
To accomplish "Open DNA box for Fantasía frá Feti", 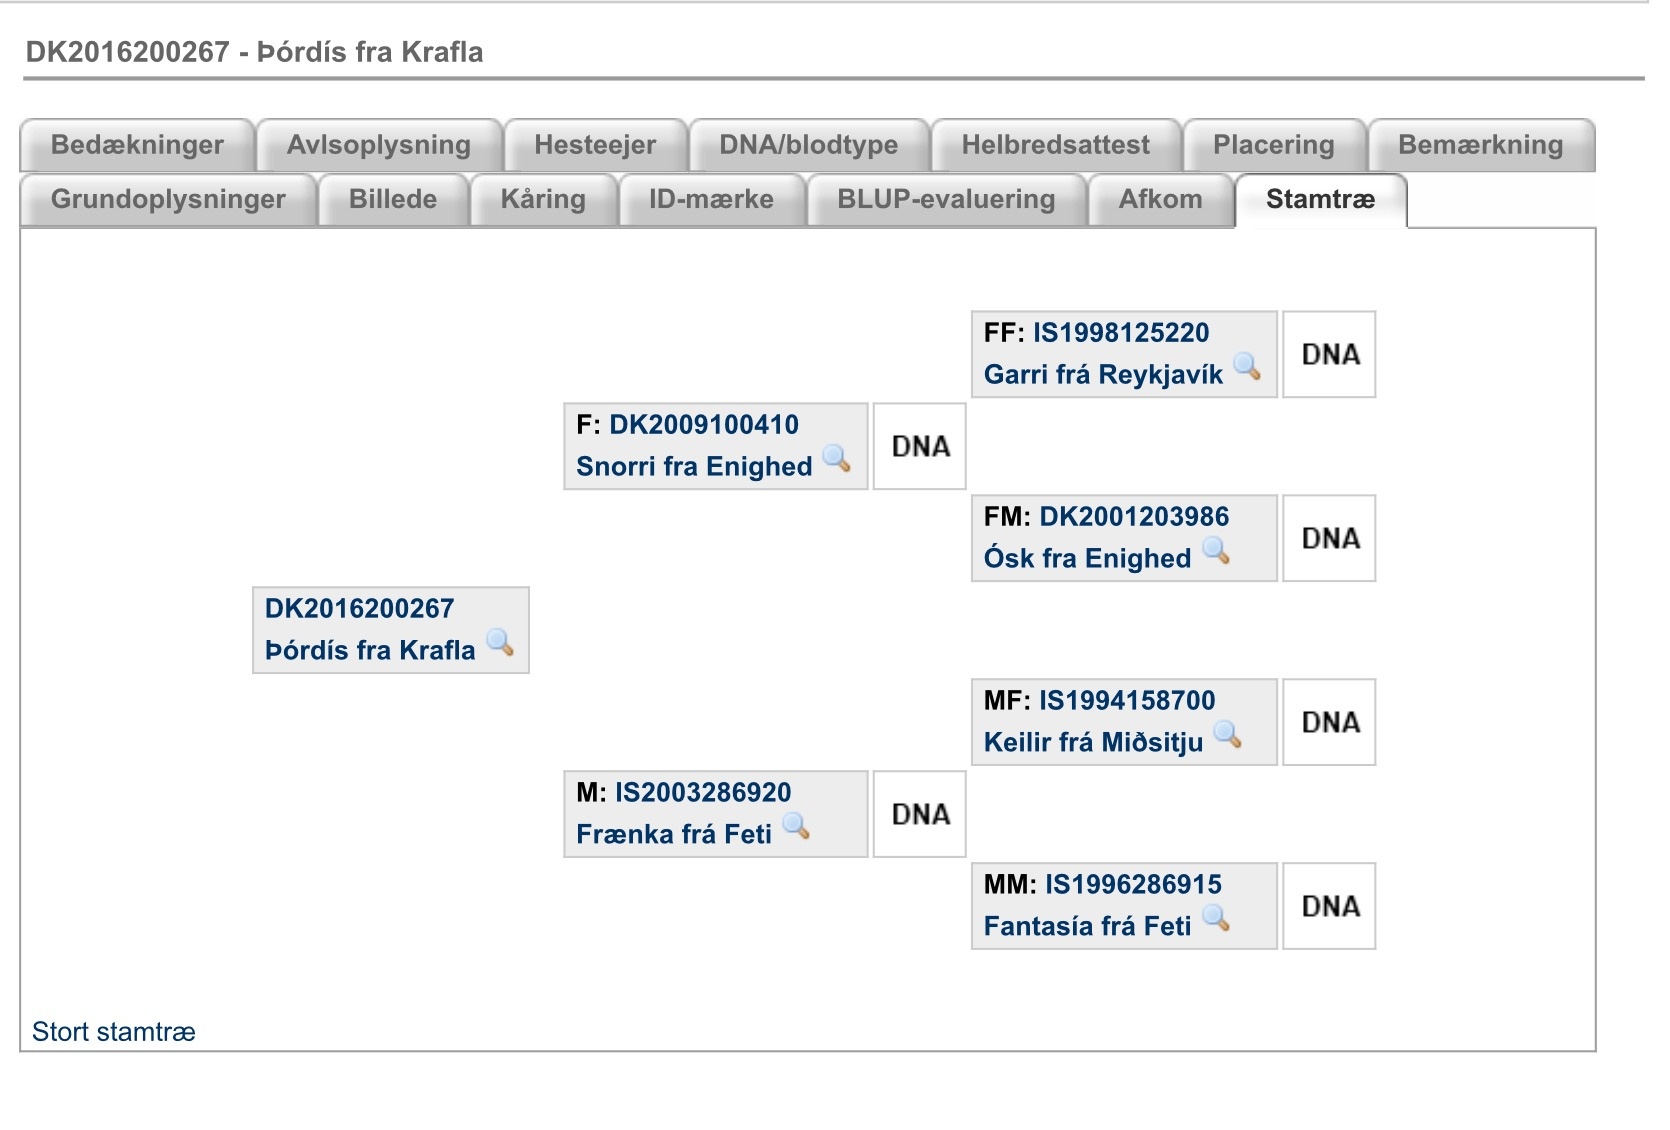I will point(1330,906).
